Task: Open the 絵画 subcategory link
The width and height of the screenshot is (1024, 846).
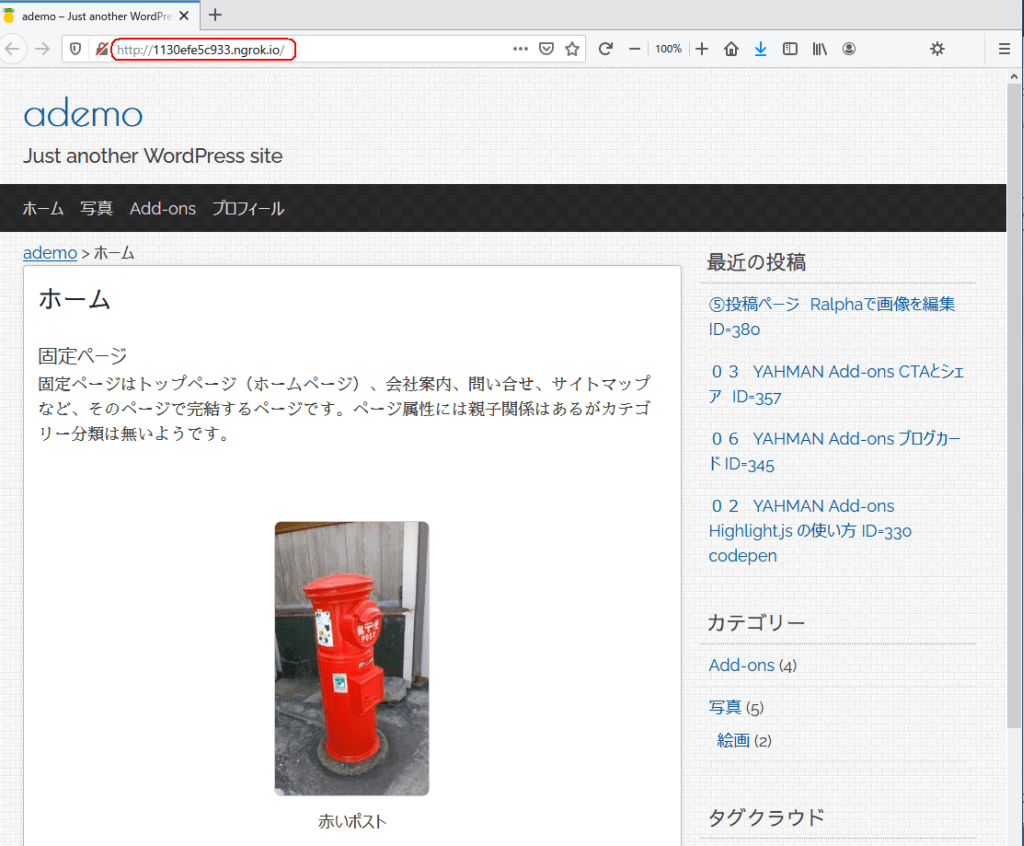Action: coord(733,741)
